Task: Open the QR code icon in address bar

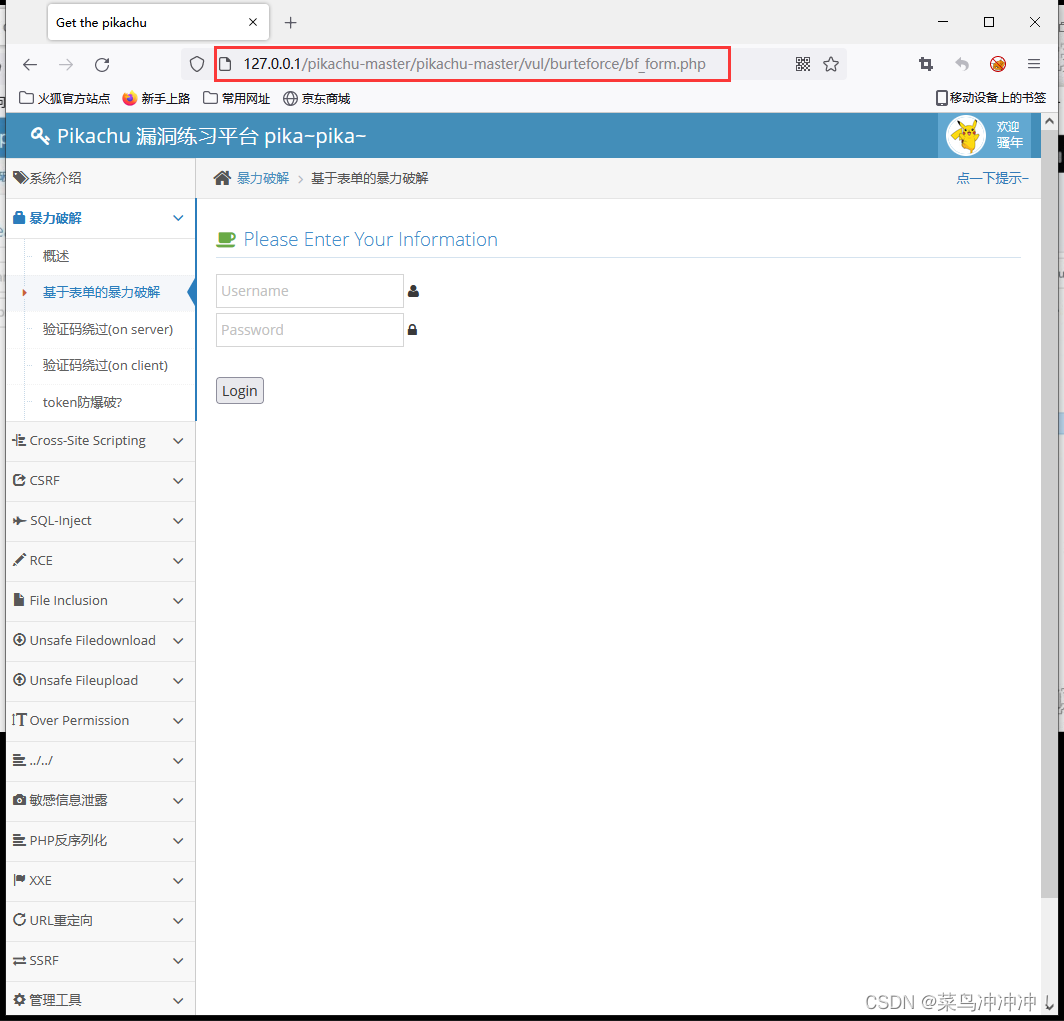Action: [803, 64]
